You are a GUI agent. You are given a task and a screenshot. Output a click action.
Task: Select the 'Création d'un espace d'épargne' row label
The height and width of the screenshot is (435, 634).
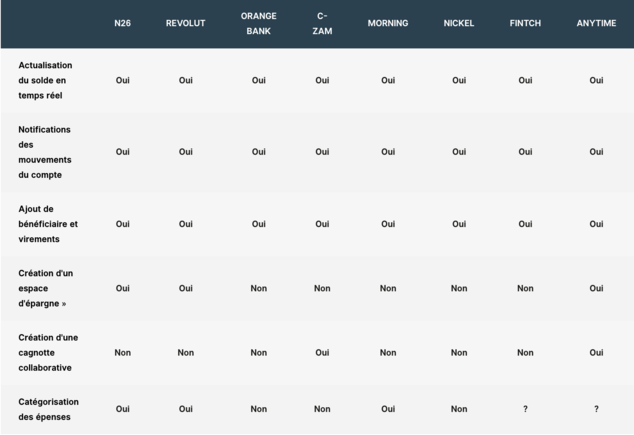click(46, 288)
